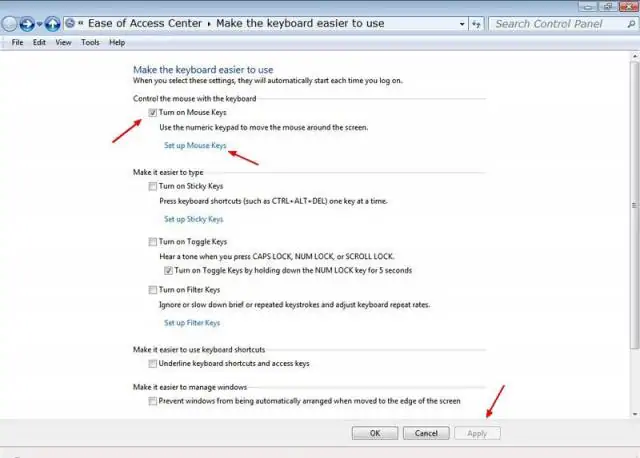Confirm settings with OK button
This screenshot has width=640, height=458.
(375, 433)
